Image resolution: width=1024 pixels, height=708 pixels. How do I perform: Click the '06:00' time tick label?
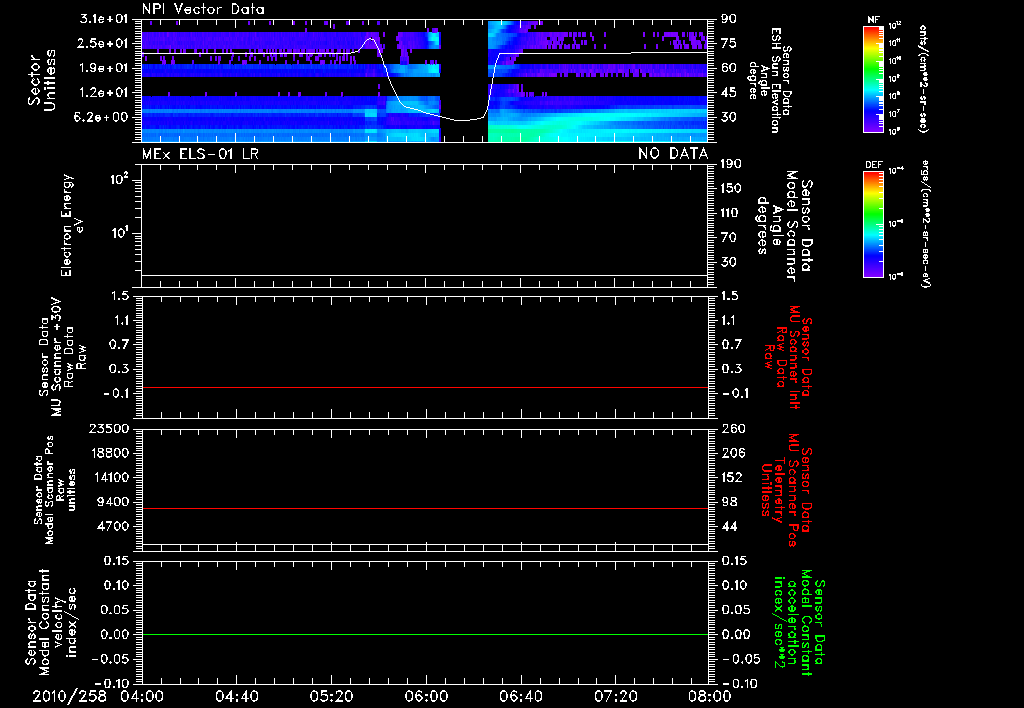pyautogui.click(x=426, y=696)
